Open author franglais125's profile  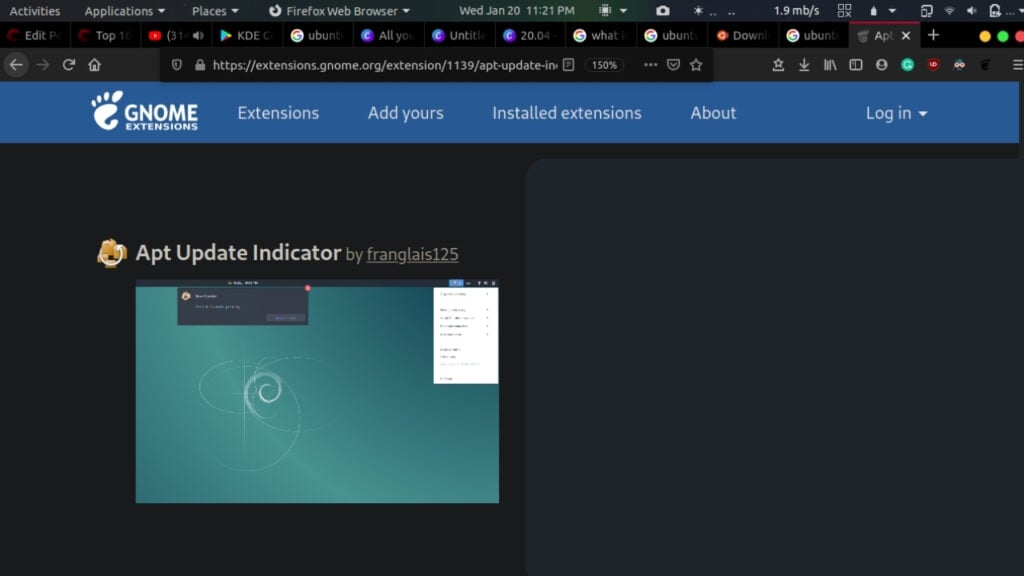[x=413, y=254]
